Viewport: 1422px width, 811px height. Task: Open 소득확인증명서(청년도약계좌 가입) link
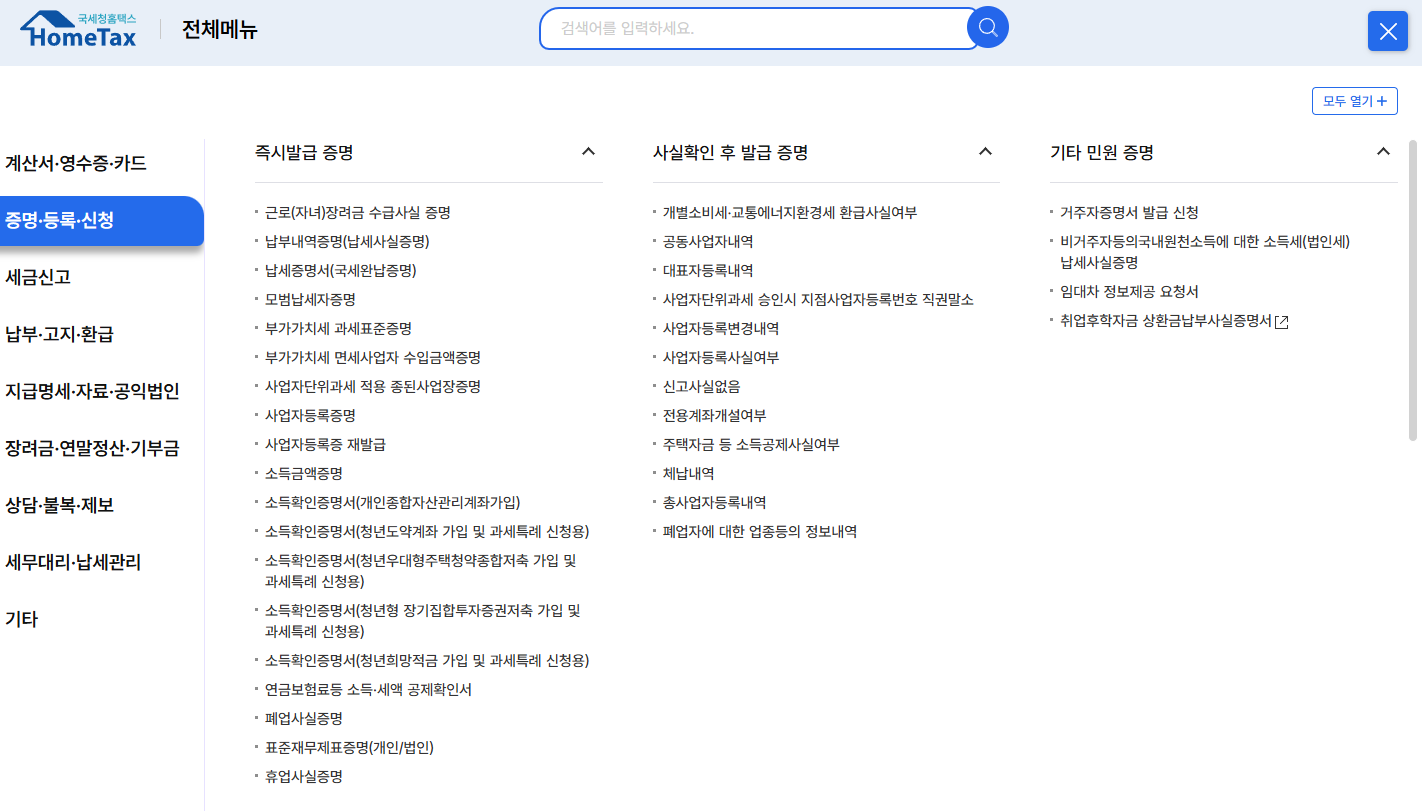[427, 532]
